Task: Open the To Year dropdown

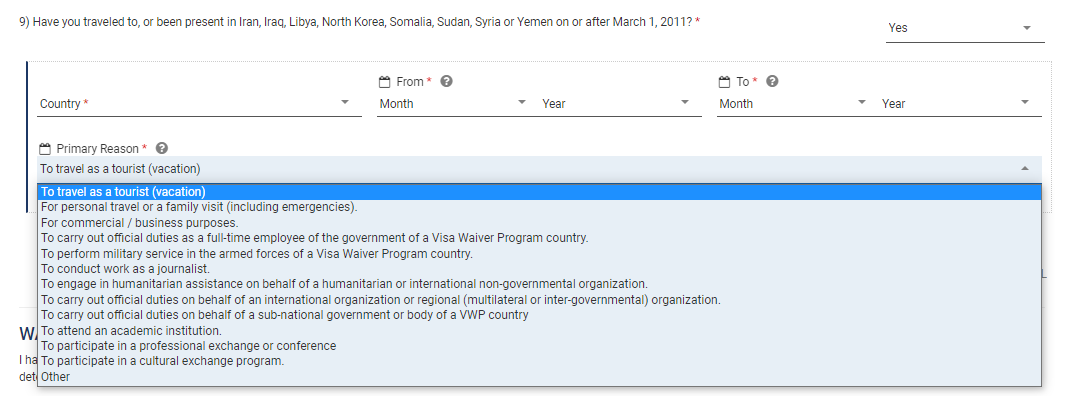Action: [x=960, y=104]
